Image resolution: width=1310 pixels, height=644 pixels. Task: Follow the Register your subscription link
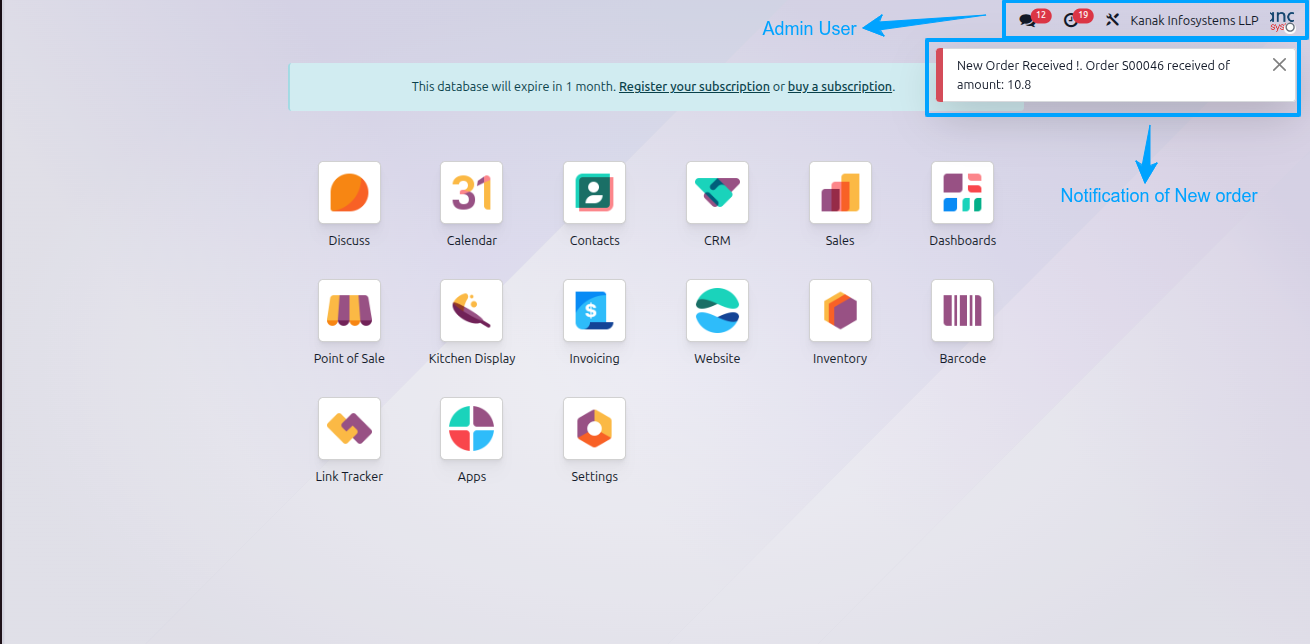click(x=694, y=87)
